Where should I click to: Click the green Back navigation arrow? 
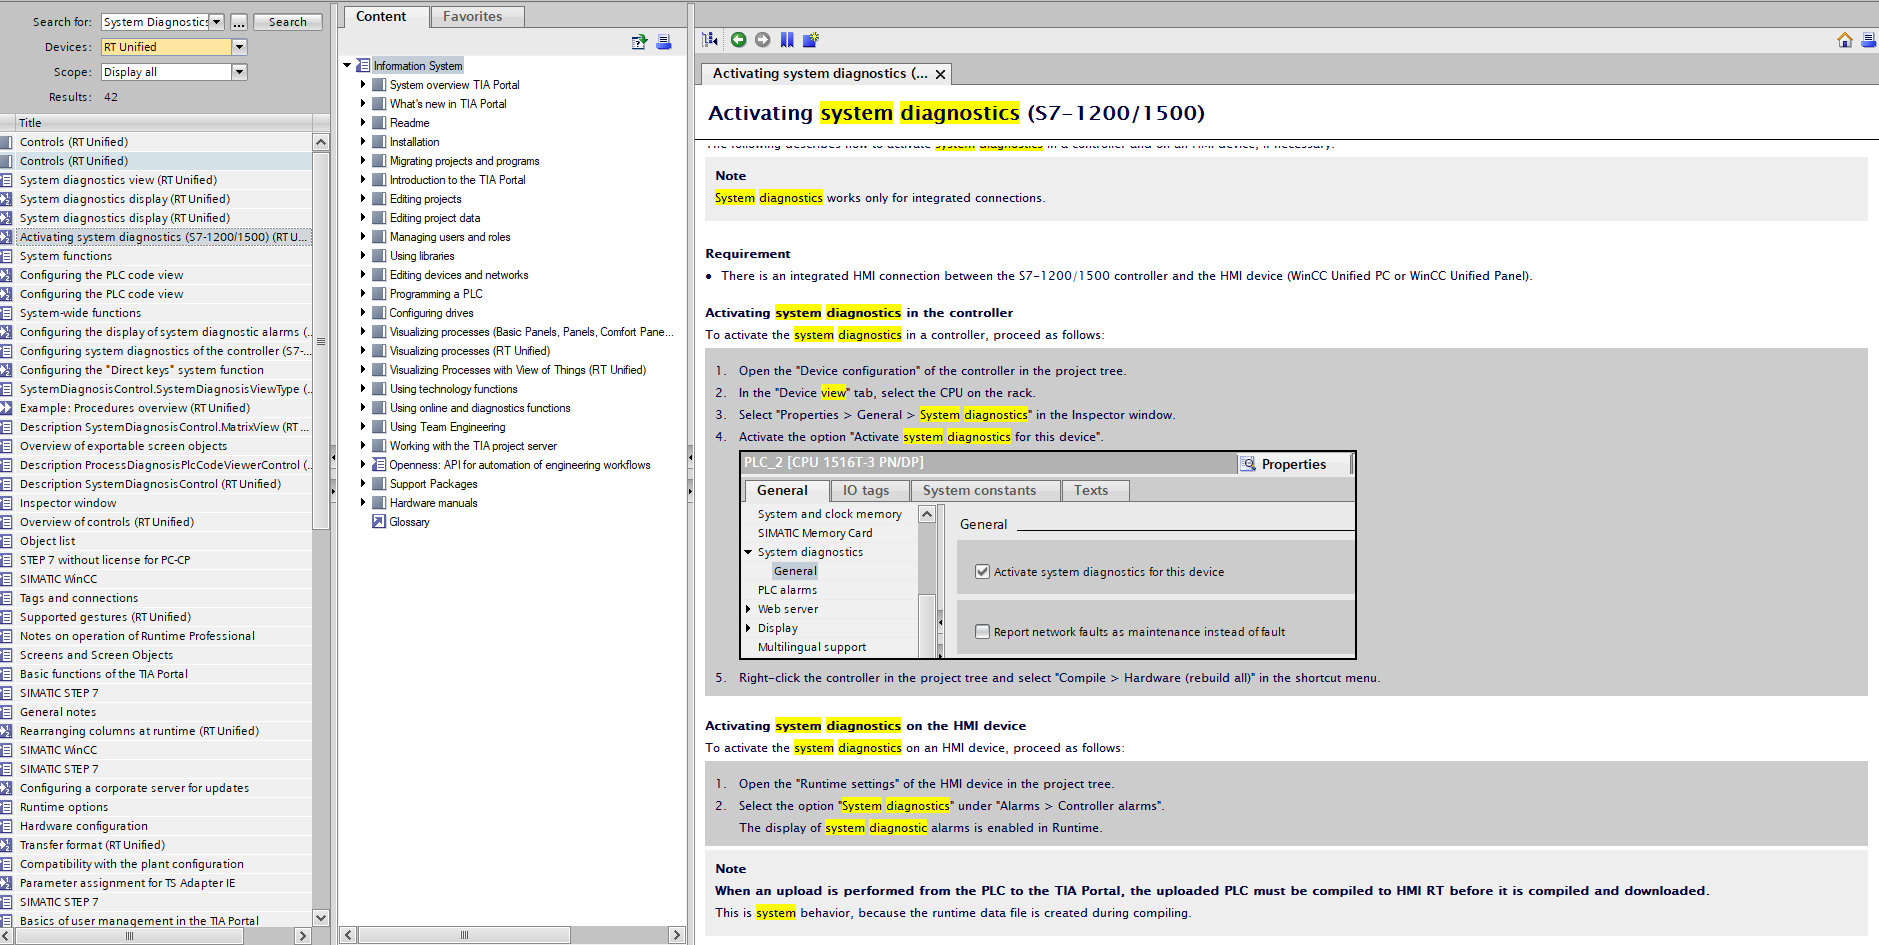tap(738, 40)
